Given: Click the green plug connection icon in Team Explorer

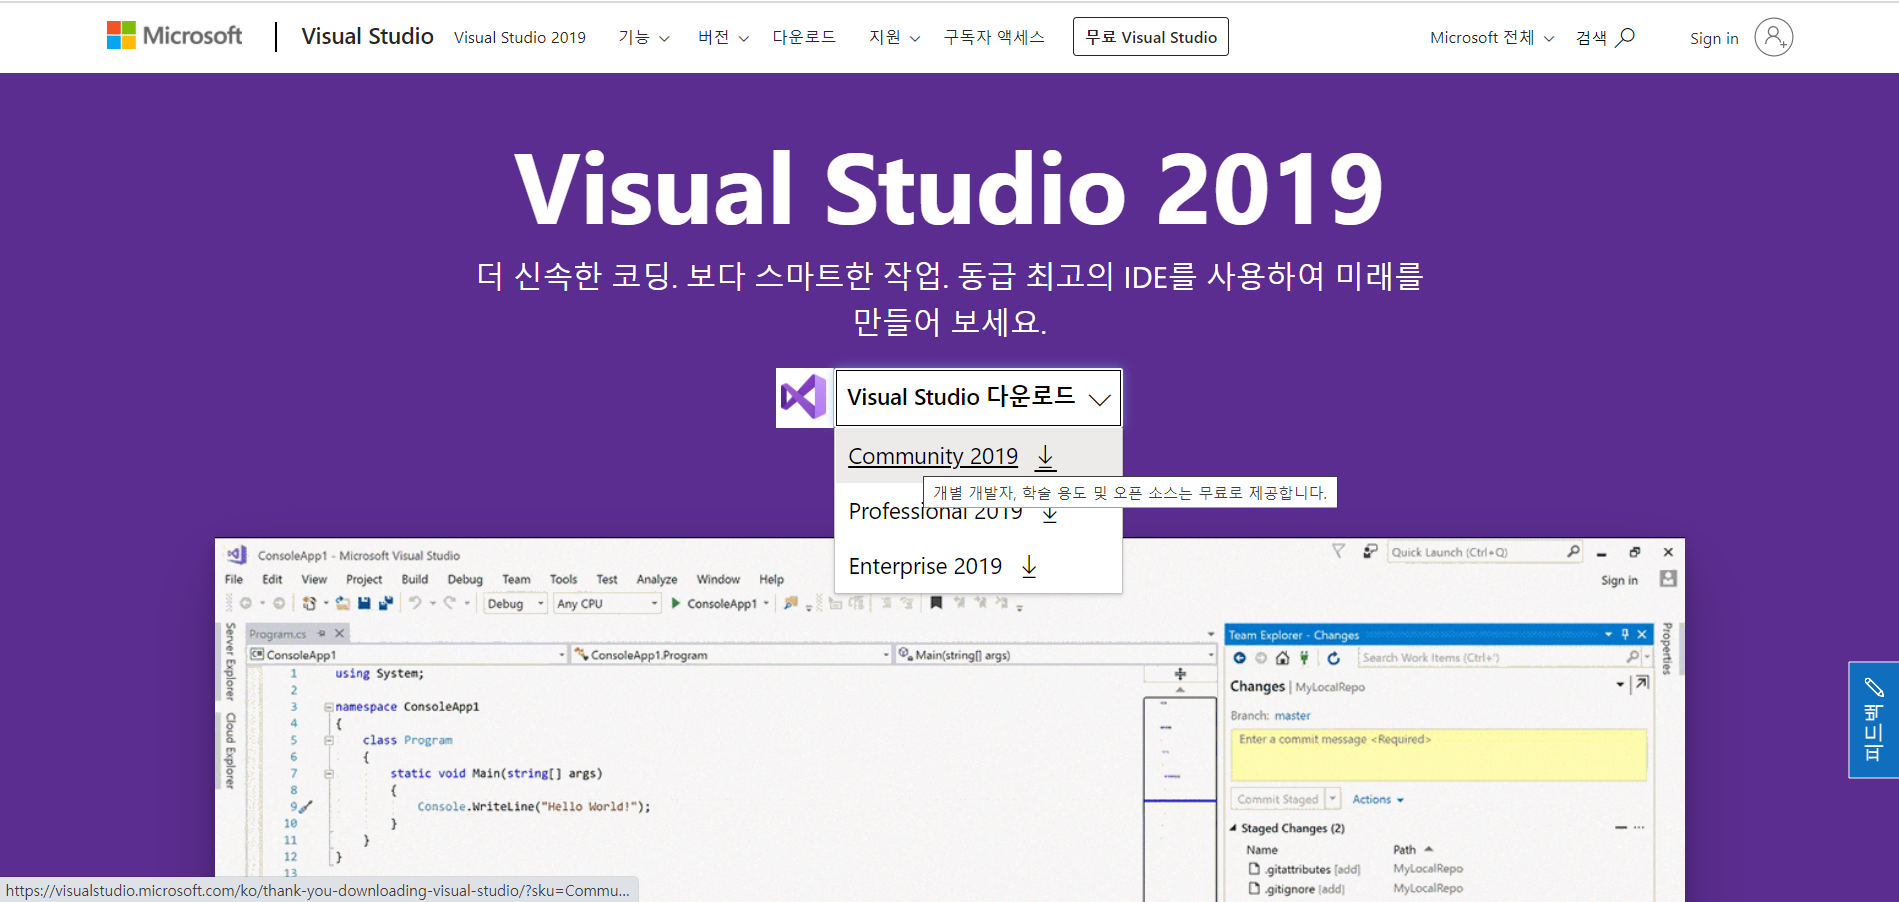Looking at the screenshot, I should 1304,658.
